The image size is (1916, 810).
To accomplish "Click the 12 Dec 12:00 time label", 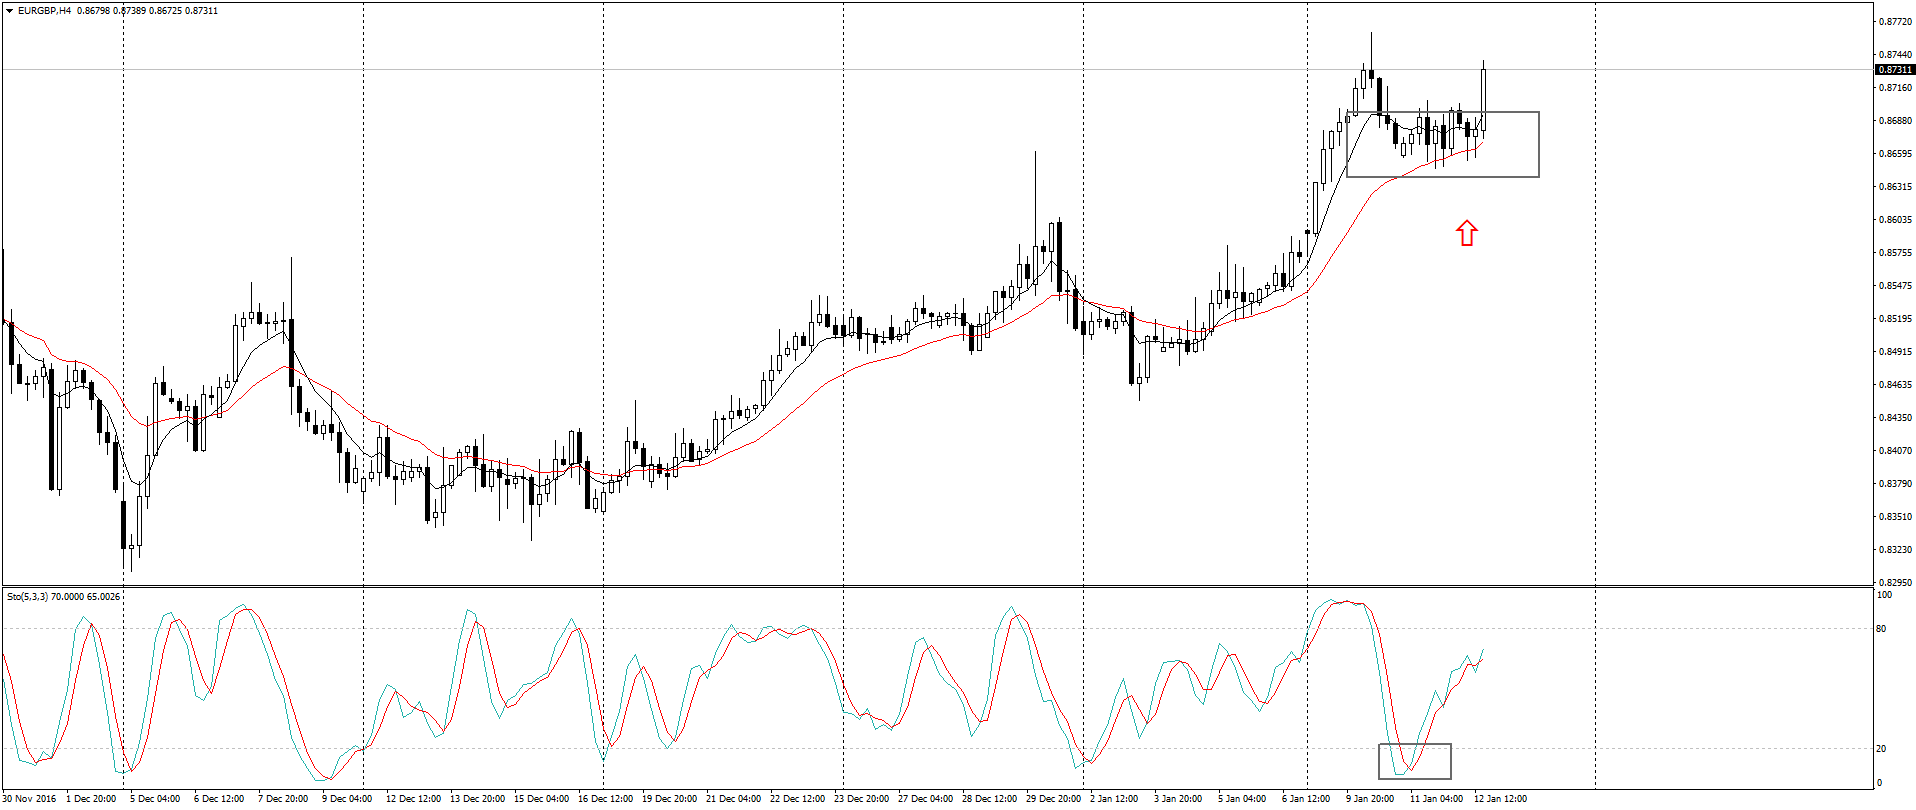I will tap(414, 799).
